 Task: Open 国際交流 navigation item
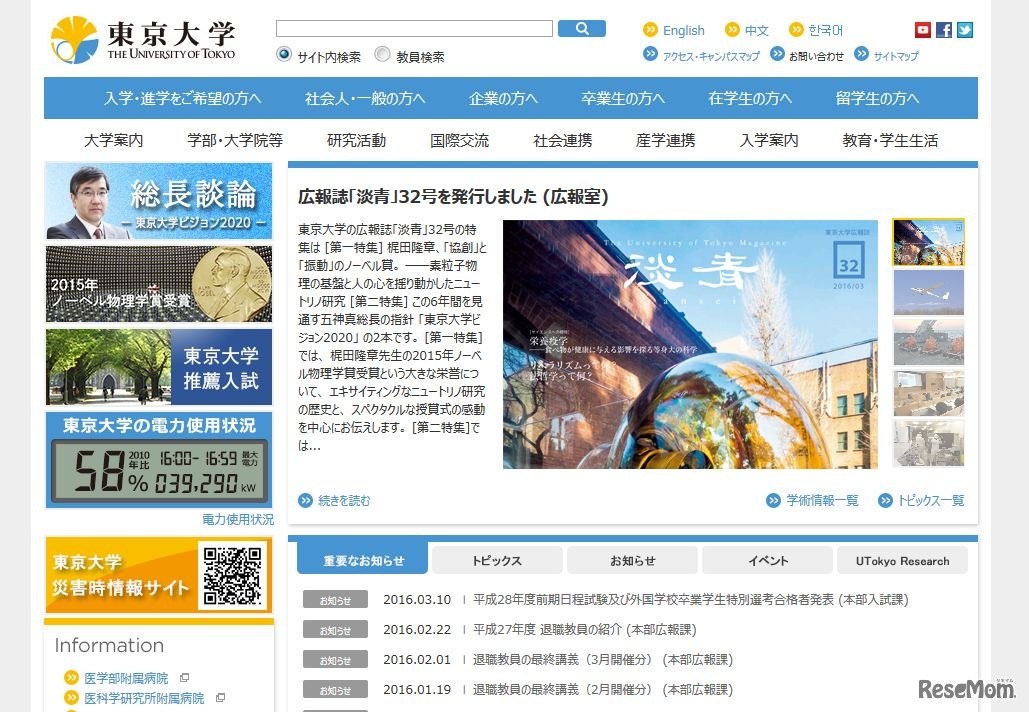pos(459,140)
